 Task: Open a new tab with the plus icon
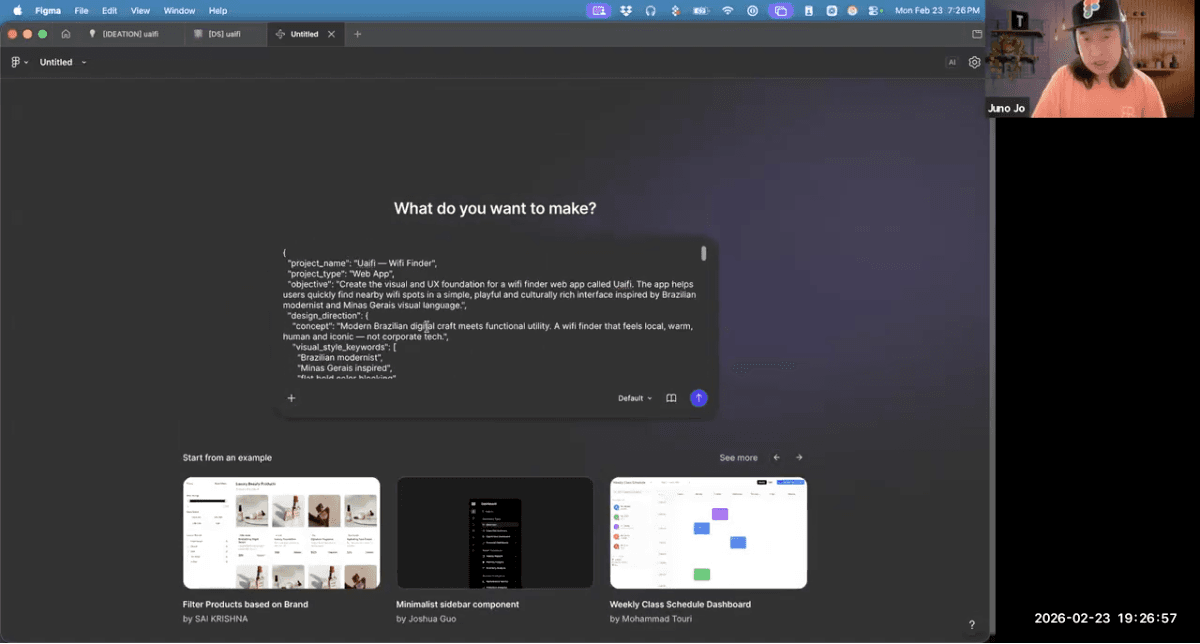tap(357, 33)
